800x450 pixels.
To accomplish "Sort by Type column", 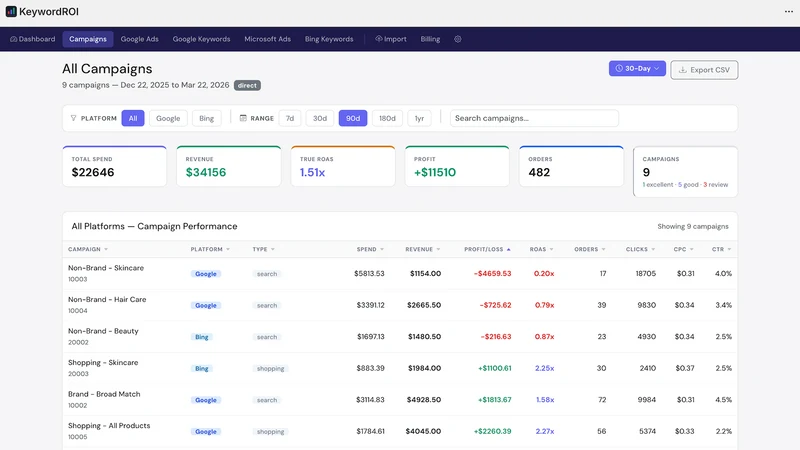I will pyautogui.click(x=264, y=249).
